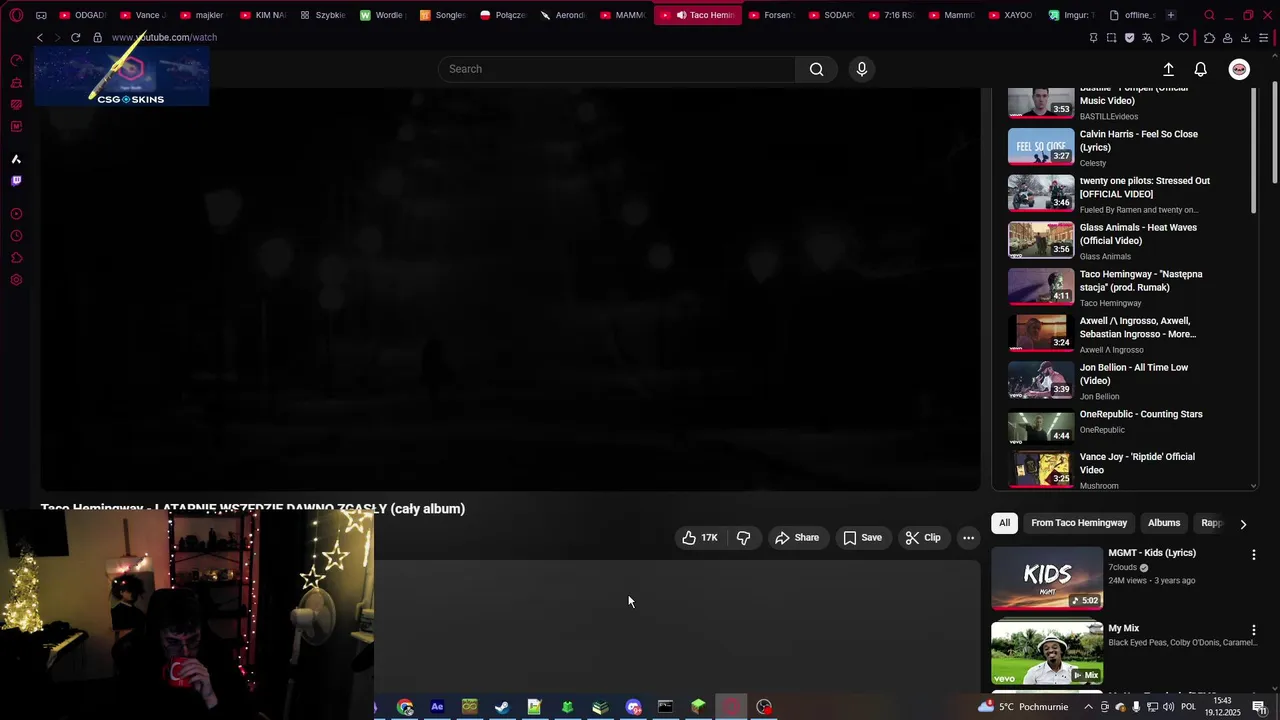Viewport: 1280px width, 720px height.
Task: Open Settings gear icon in sidebar
Action: pos(16,280)
